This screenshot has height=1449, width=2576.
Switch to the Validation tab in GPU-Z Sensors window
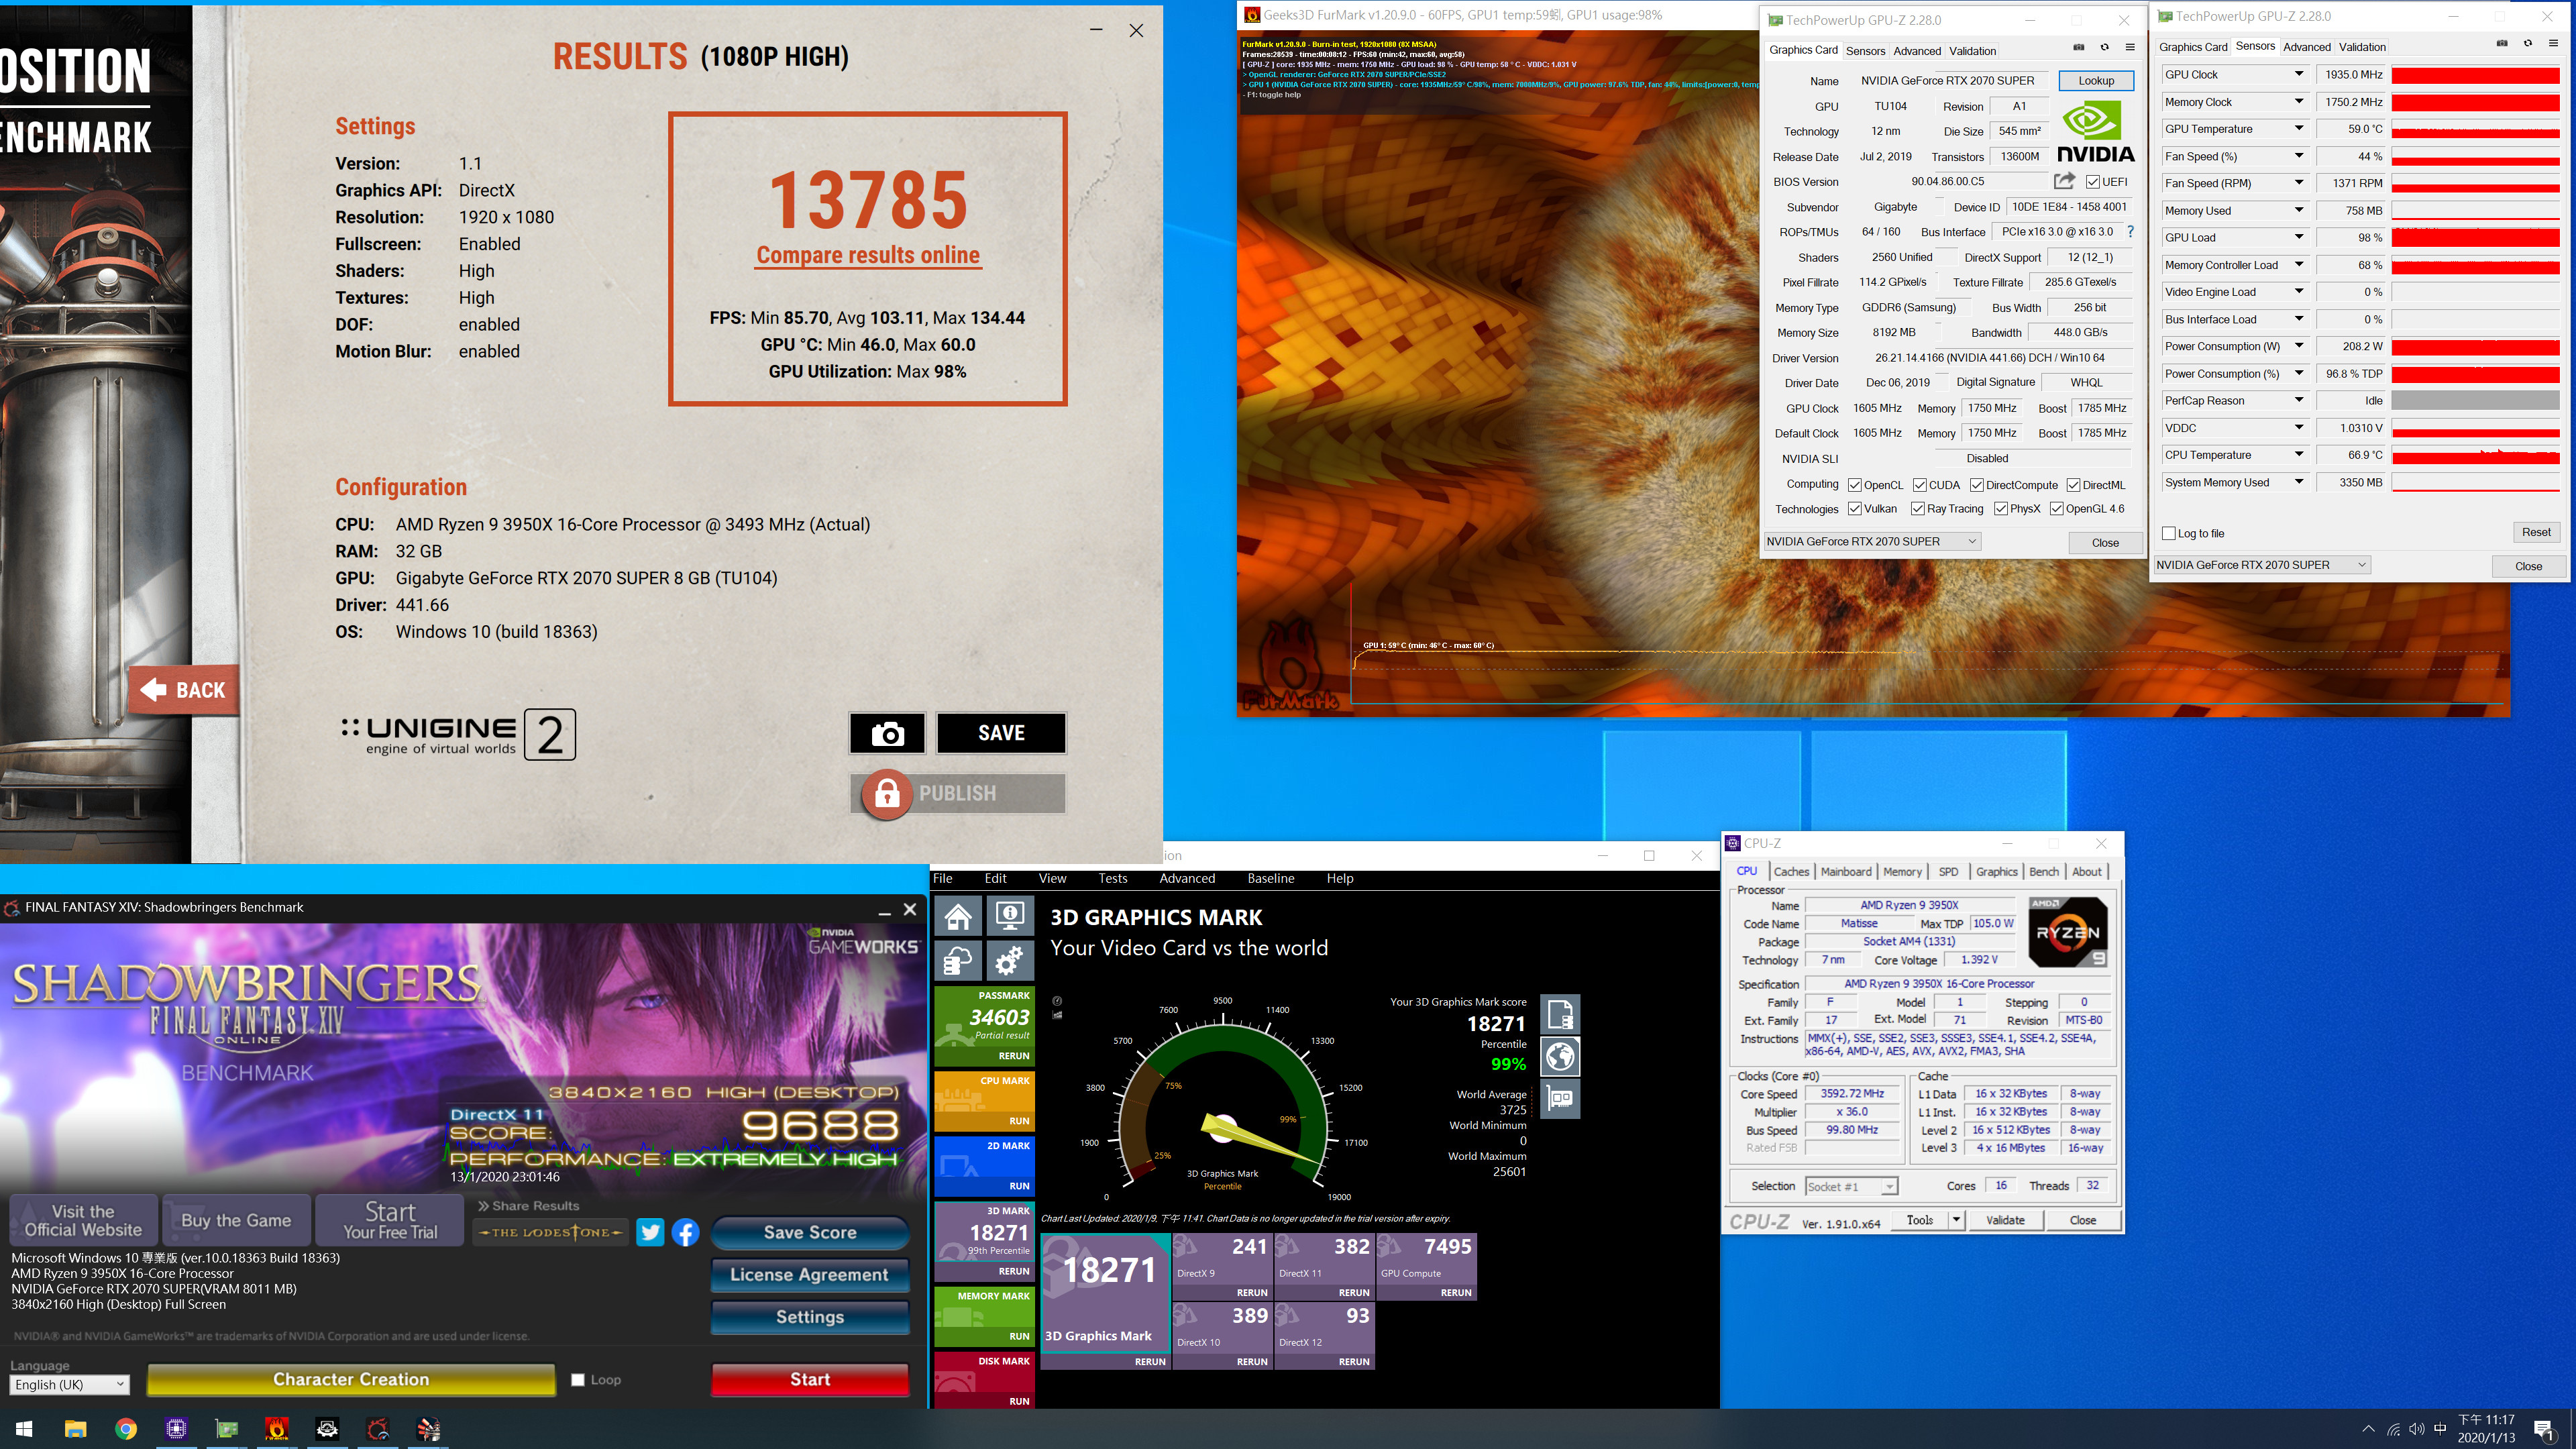click(2363, 47)
